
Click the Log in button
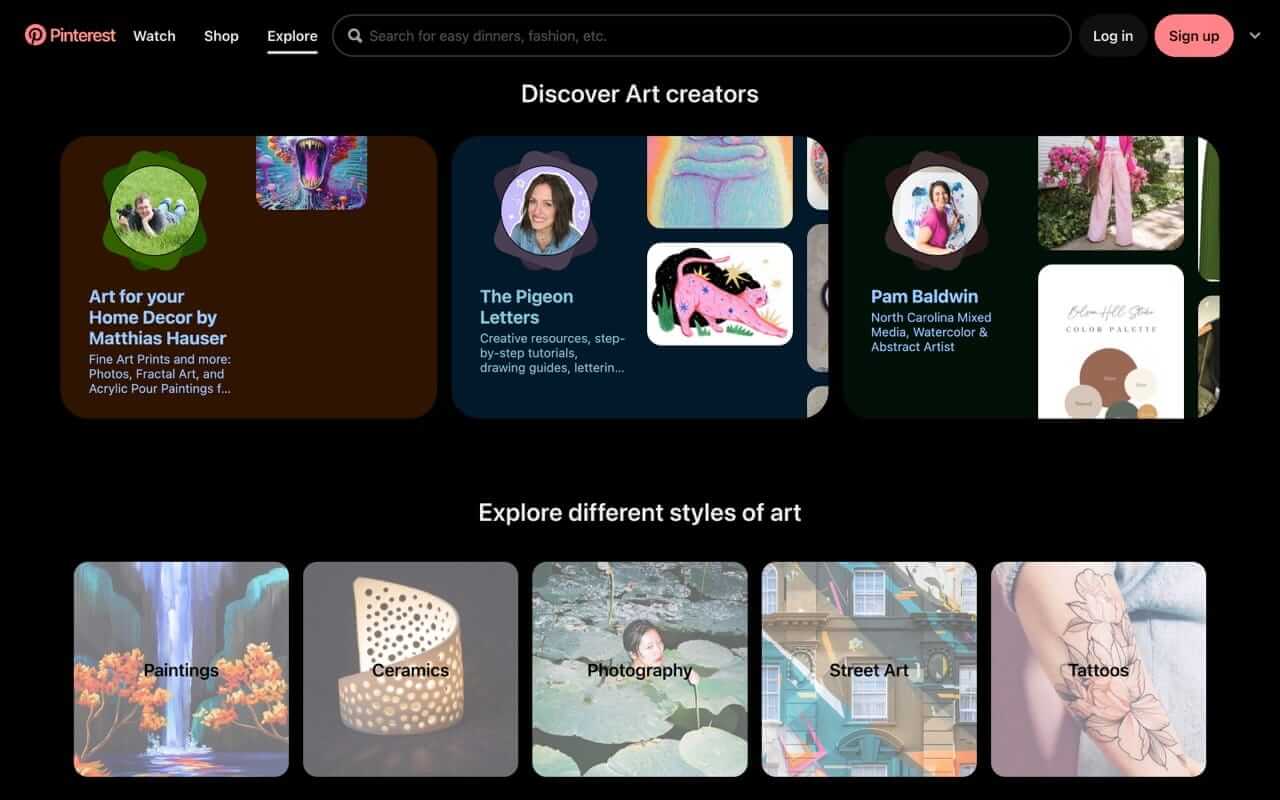click(1113, 36)
